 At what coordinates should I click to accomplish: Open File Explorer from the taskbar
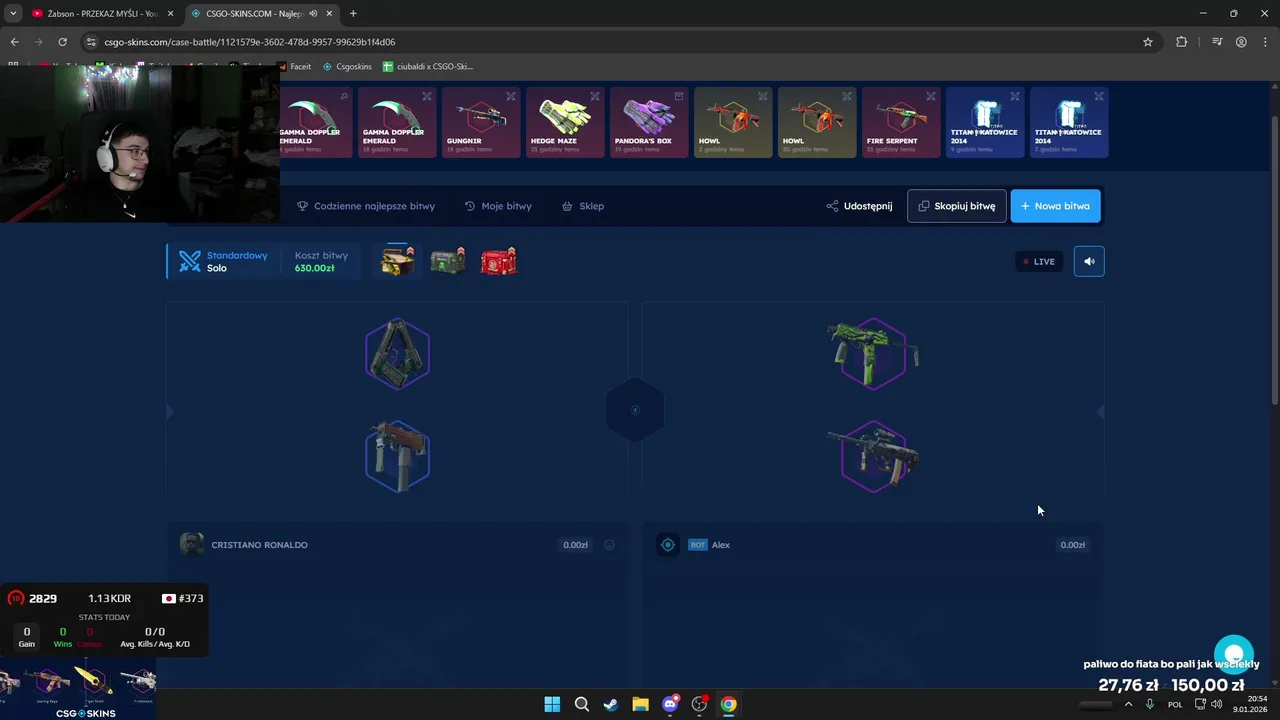pyautogui.click(x=640, y=704)
